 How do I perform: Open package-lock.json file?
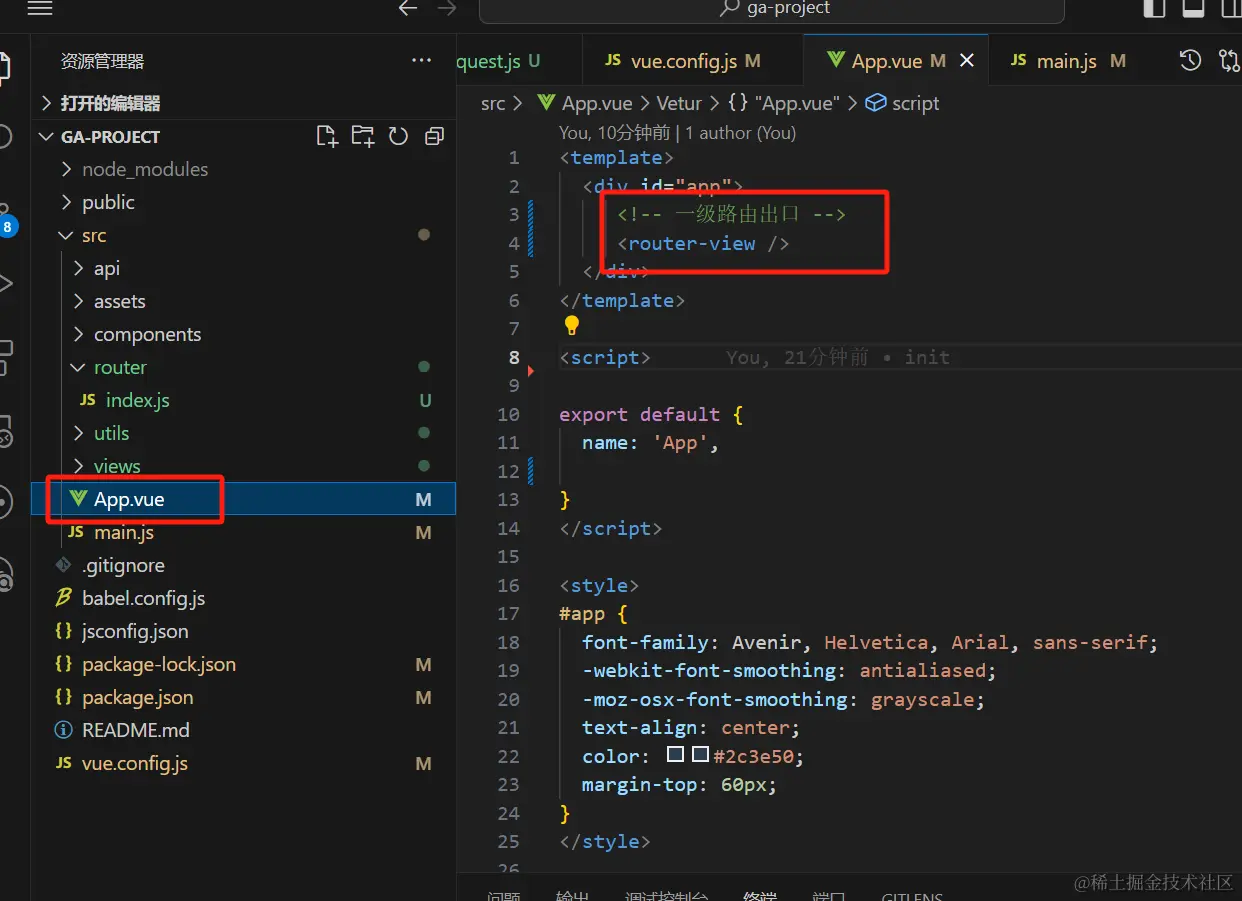(x=159, y=664)
